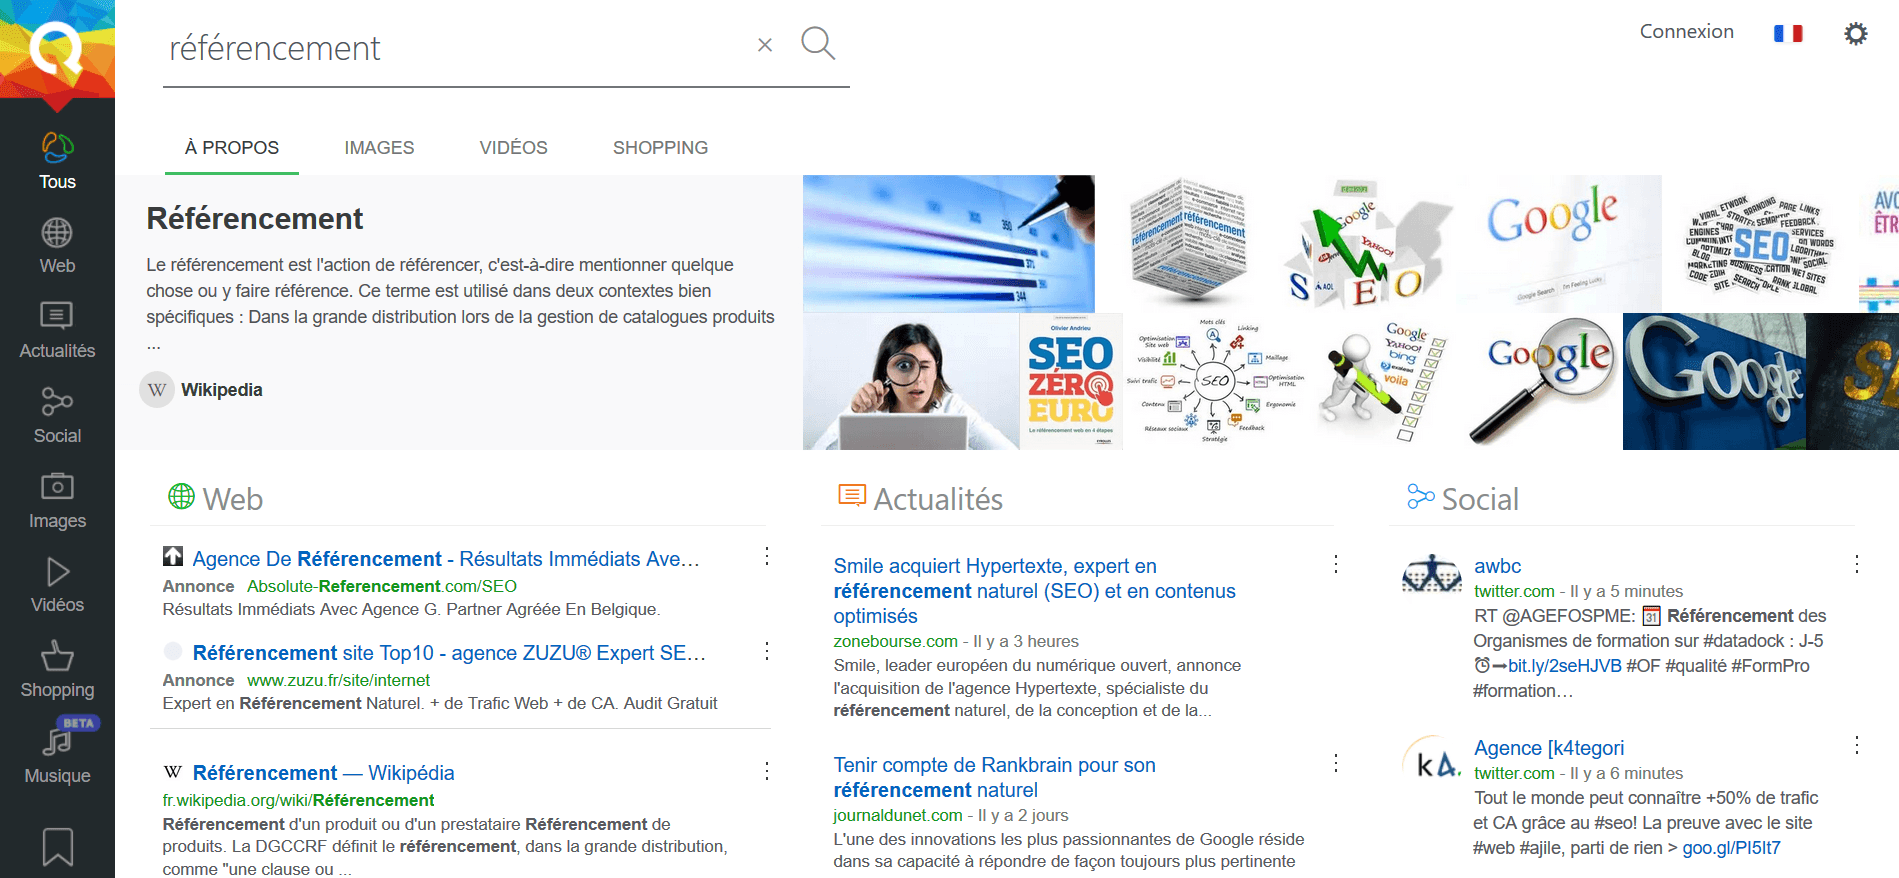This screenshot has height=878, width=1899.
Task: Click the Social section header icon
Action: click(1420, 496)
